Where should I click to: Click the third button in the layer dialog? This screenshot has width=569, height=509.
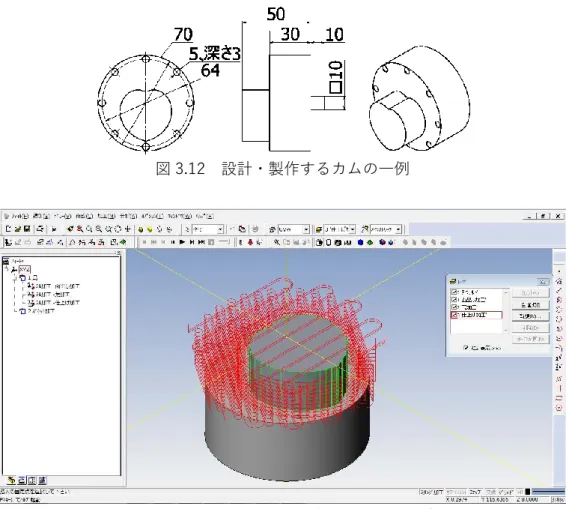531,316
